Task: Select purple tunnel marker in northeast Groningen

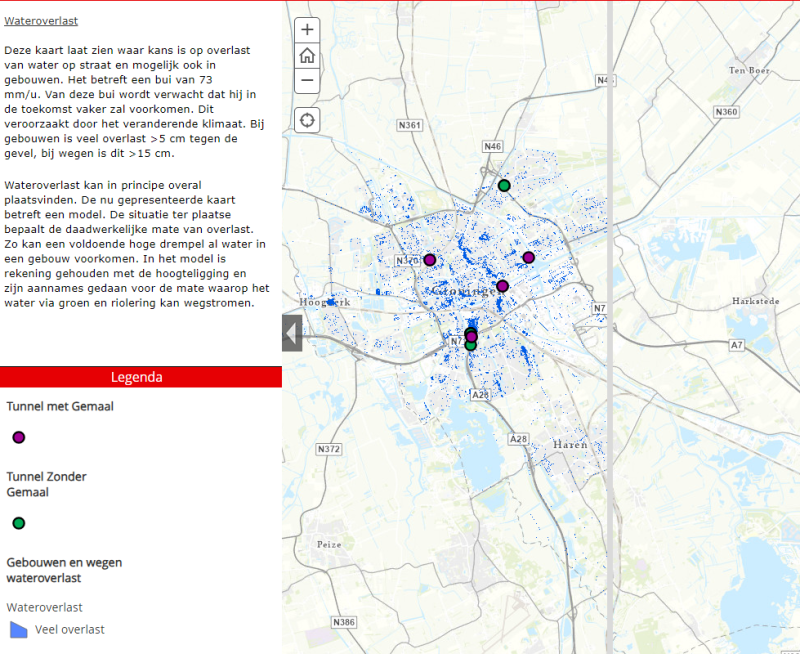Action: click(x=528, y=257)
